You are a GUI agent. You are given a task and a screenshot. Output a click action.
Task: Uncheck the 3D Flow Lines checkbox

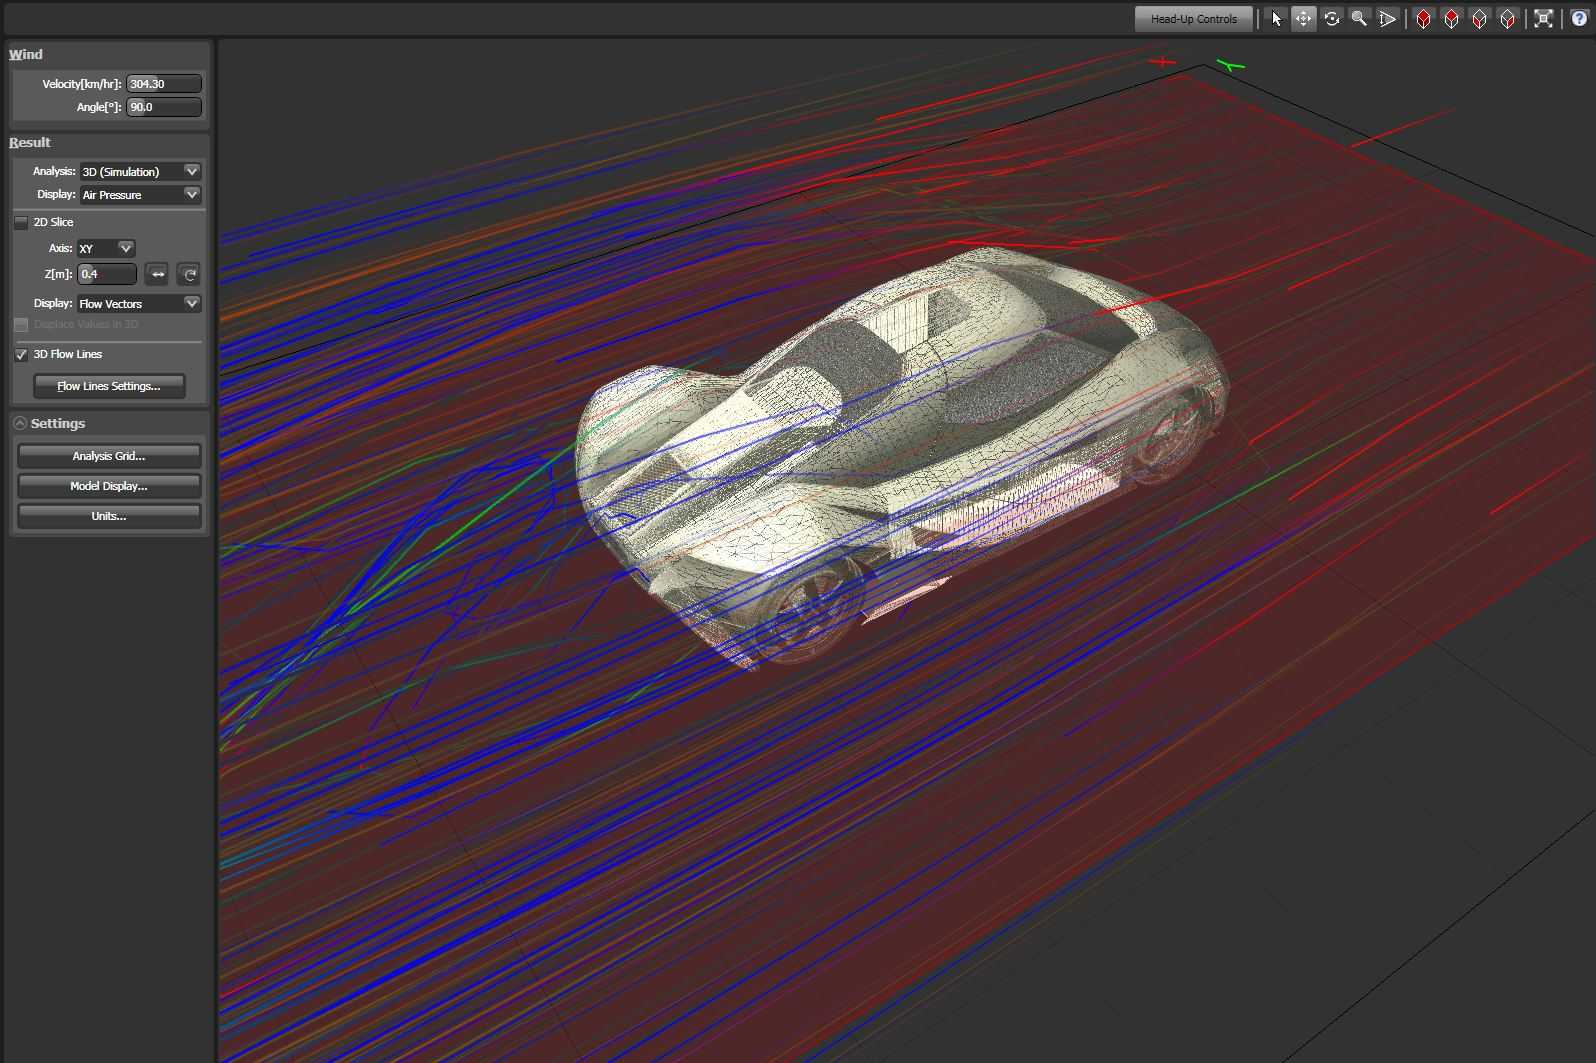(21, 354)
